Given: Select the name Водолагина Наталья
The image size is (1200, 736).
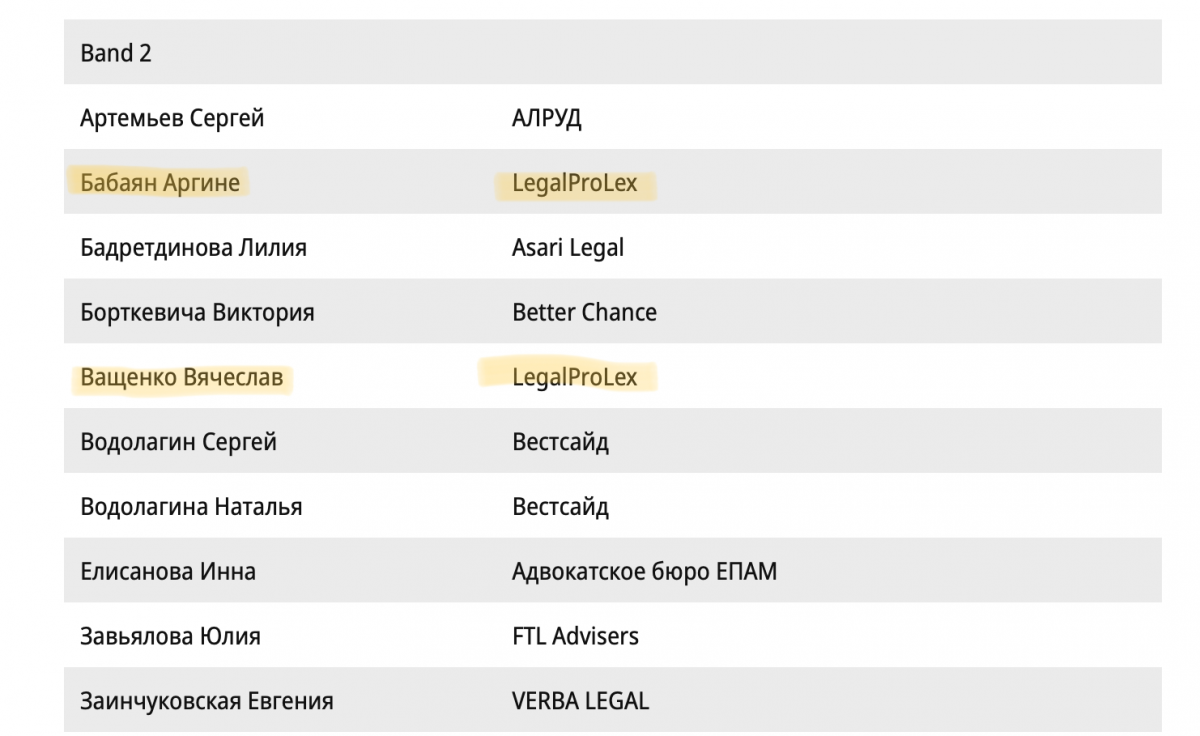Looking at the screenshot, I should coord(191,507).
